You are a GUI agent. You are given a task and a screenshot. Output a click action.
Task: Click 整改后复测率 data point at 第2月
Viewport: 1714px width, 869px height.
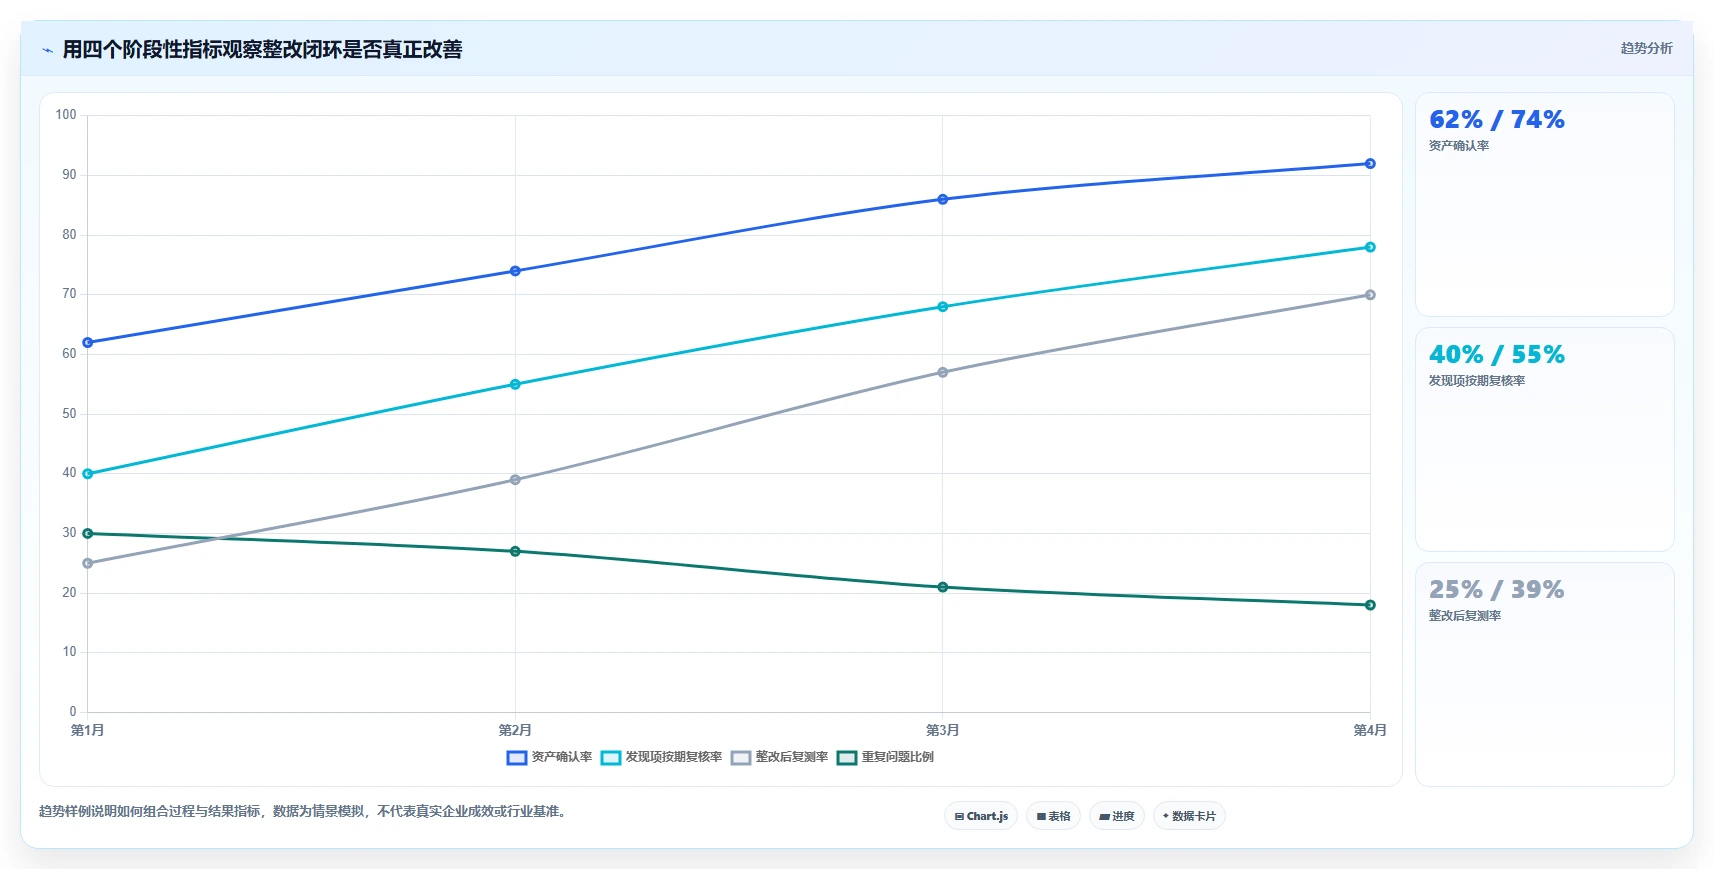pos(515,480)
